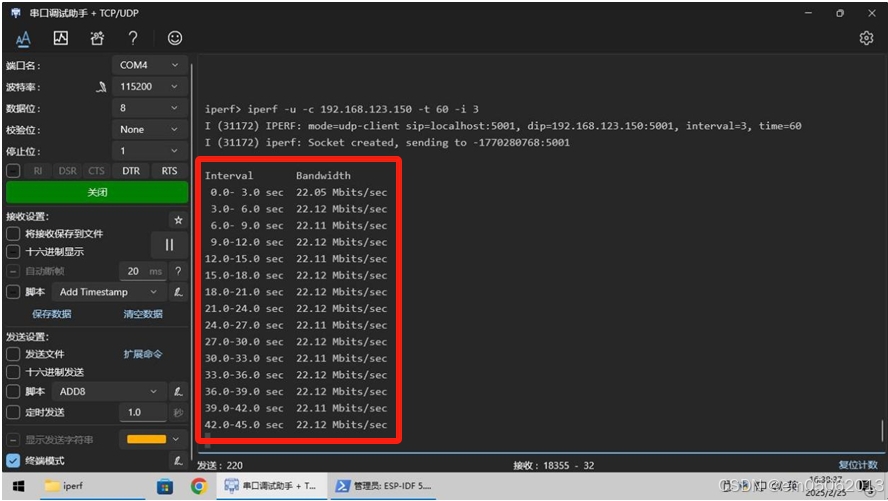Open the data bits 8 dropdown
The width and height of the screenshot is (888, 501).
[150, 108]
